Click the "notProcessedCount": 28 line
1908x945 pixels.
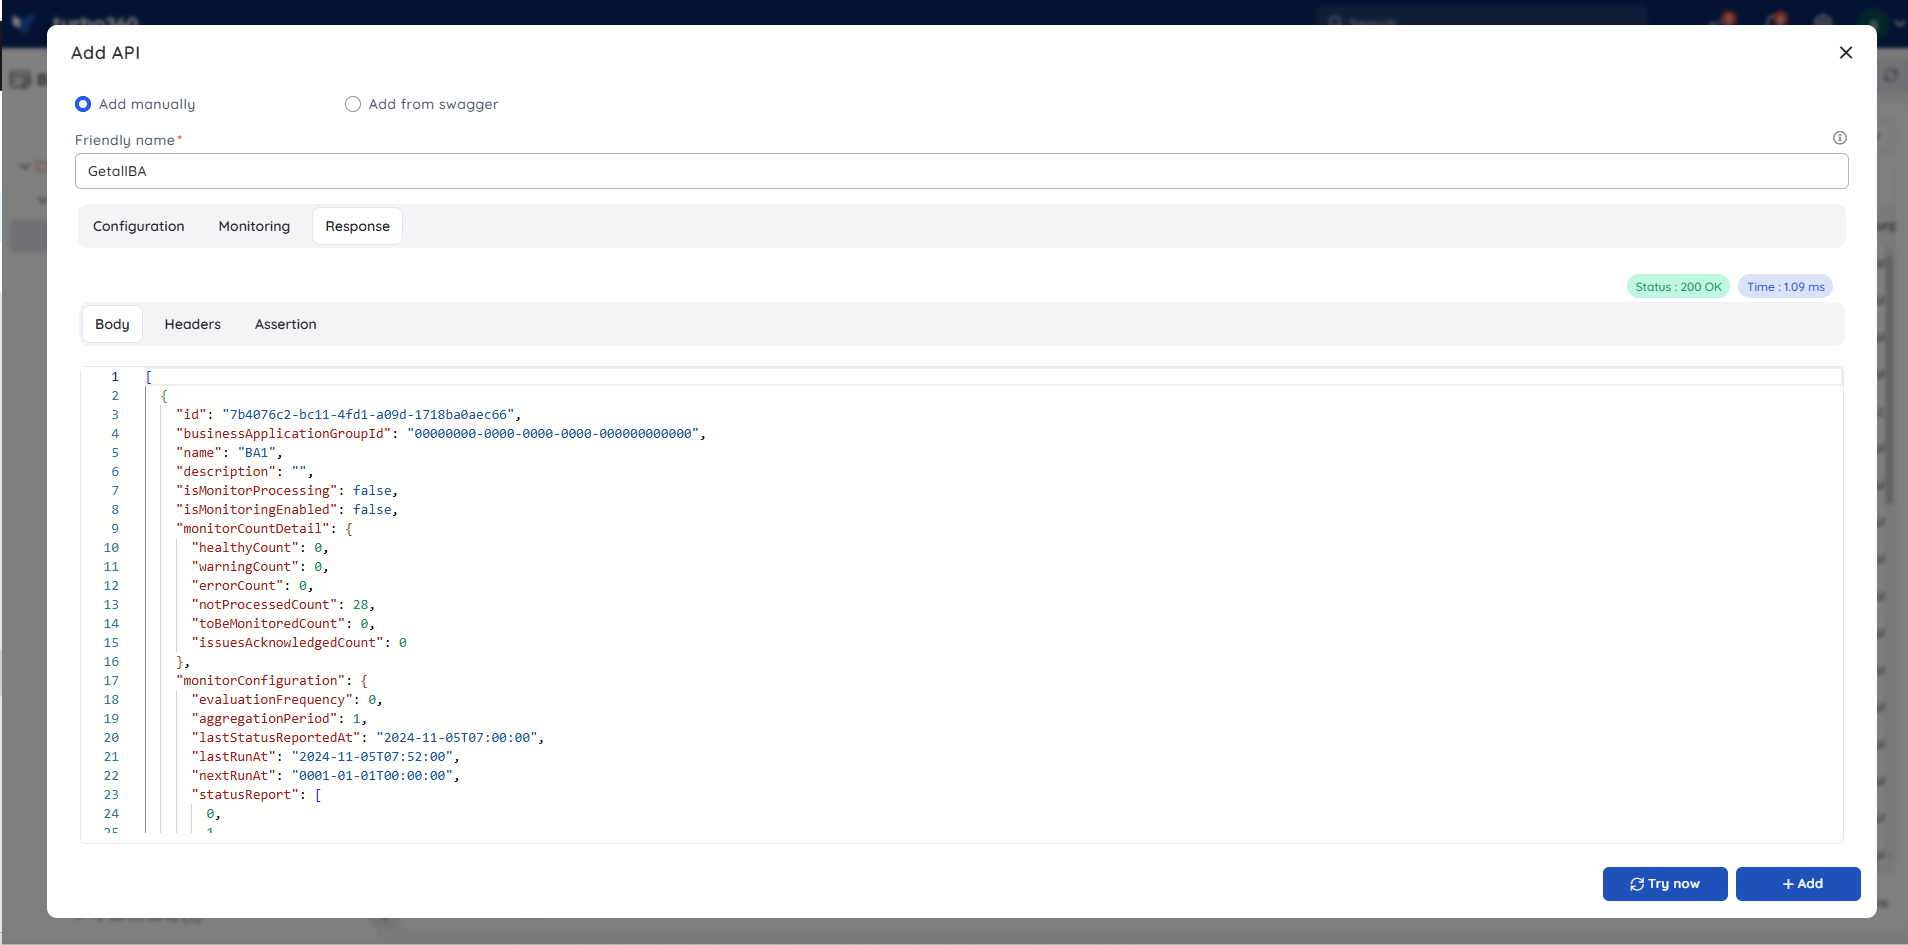pos(283,605)
